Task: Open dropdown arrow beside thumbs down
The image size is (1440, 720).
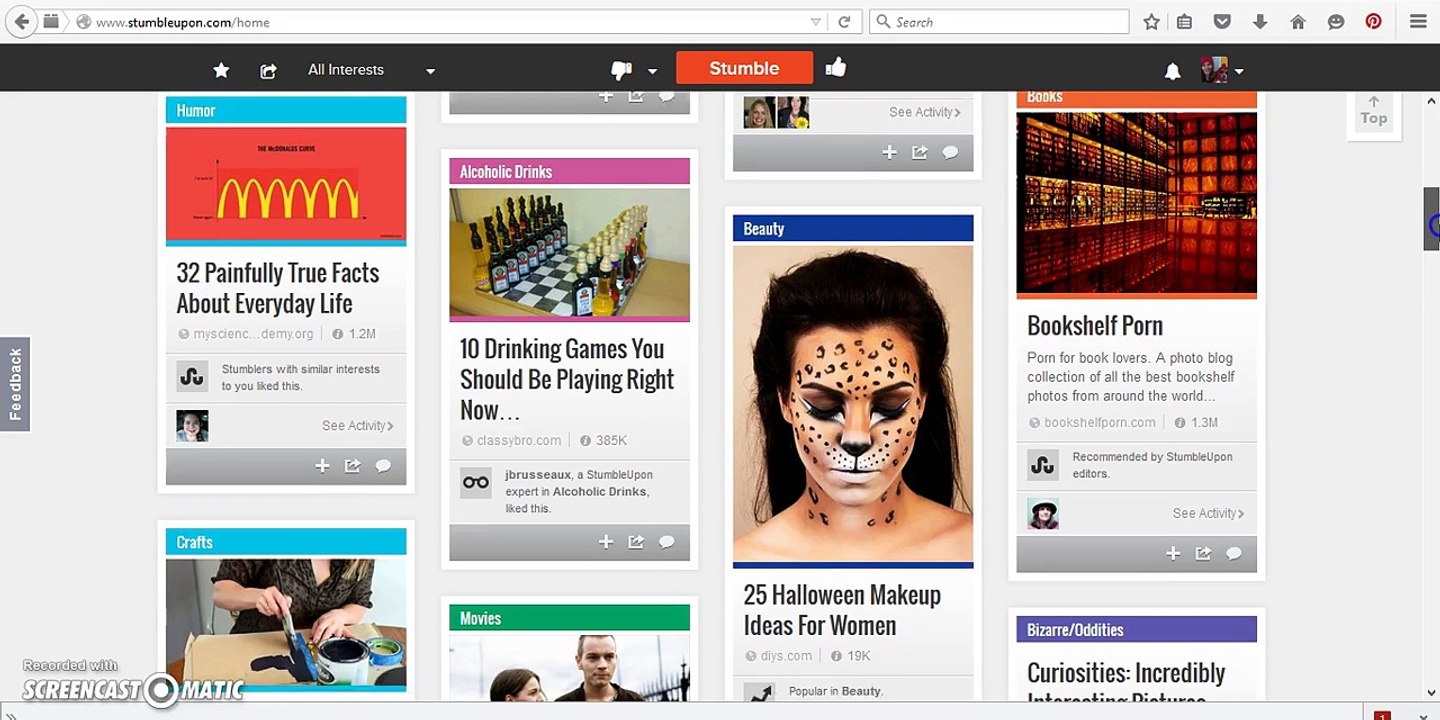Action: click(x=653, y=71)
